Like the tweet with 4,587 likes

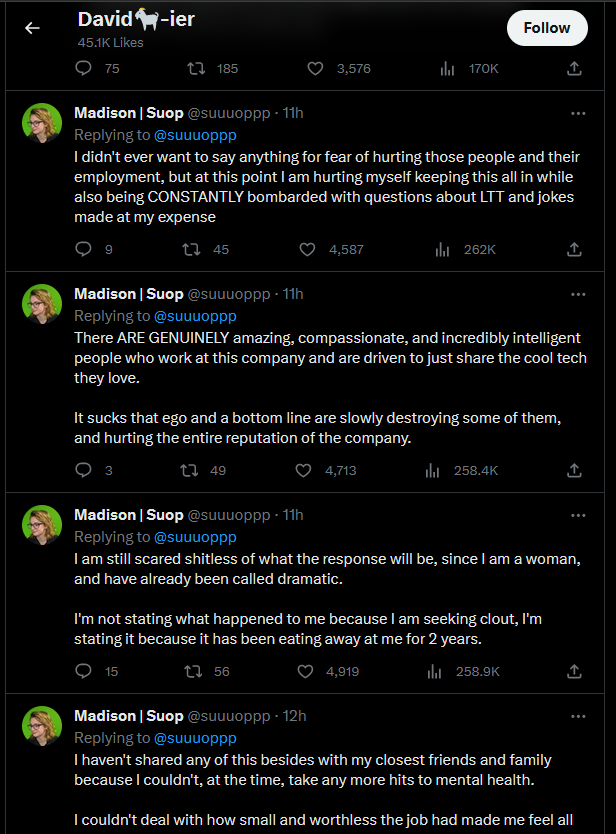click(307, 249)
